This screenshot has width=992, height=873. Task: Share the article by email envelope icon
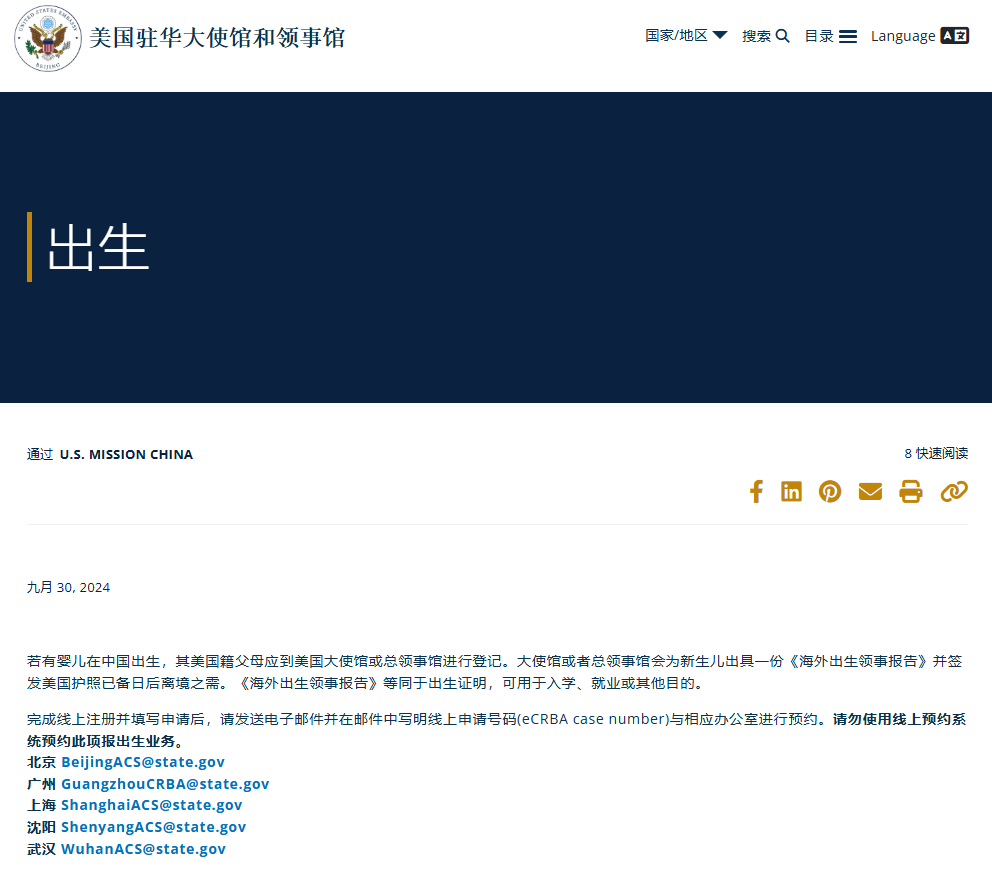pos(871,492)
